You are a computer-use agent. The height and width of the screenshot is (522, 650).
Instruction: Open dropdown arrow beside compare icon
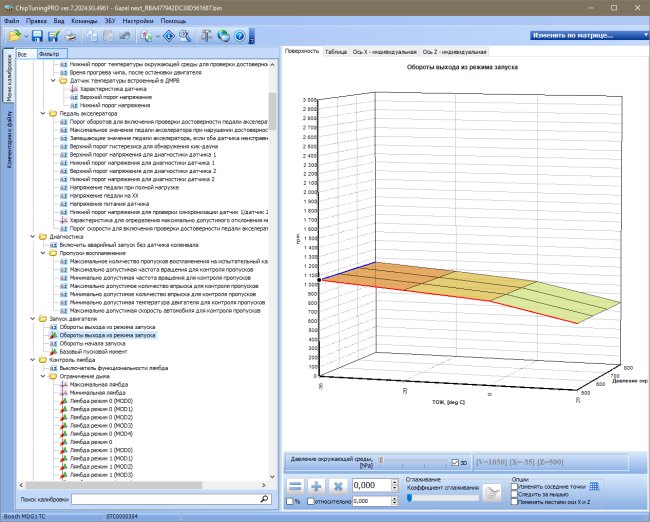click(158, 37)
